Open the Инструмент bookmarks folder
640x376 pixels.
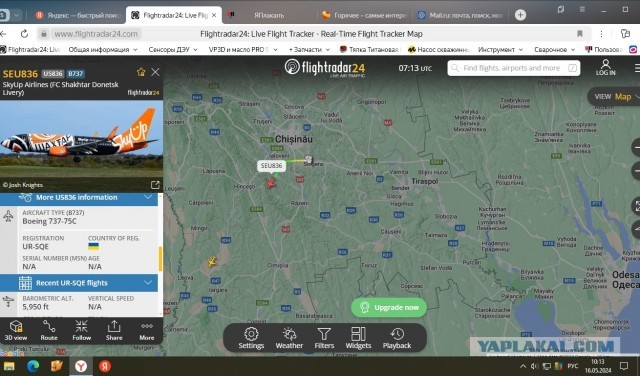(x=500, y=49)
